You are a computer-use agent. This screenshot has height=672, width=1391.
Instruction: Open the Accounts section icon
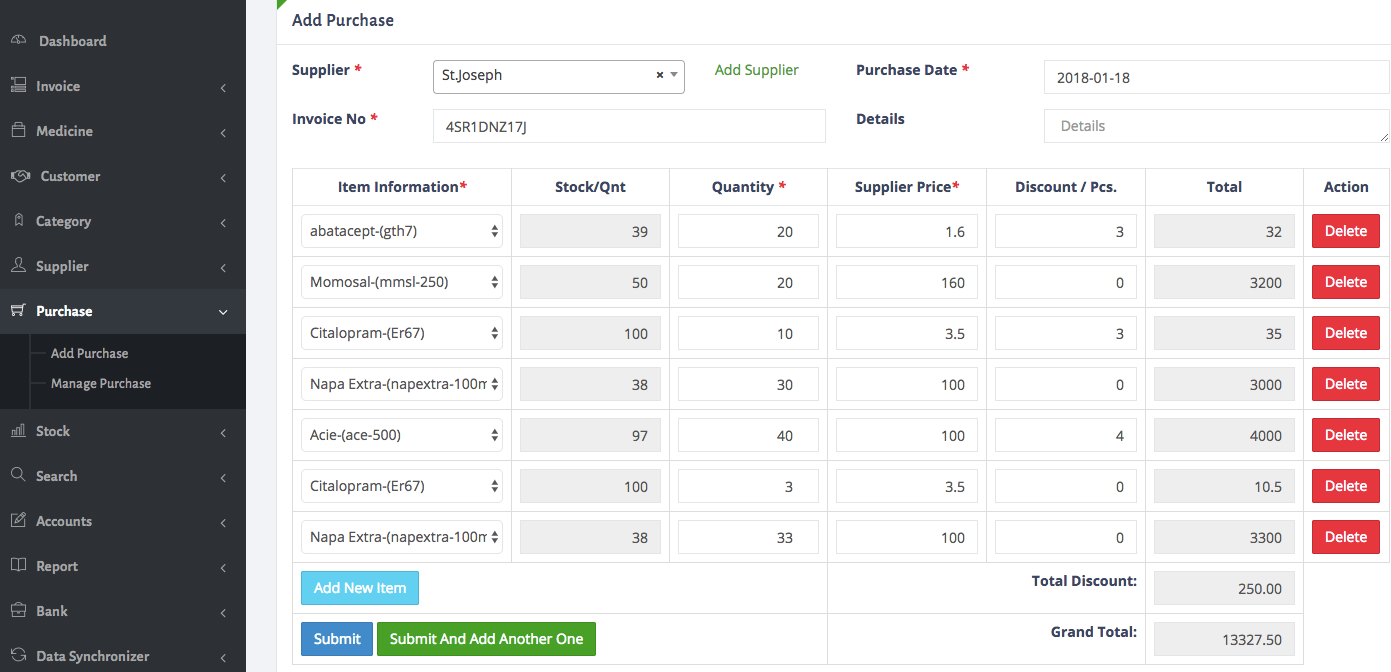pos(18,521)
